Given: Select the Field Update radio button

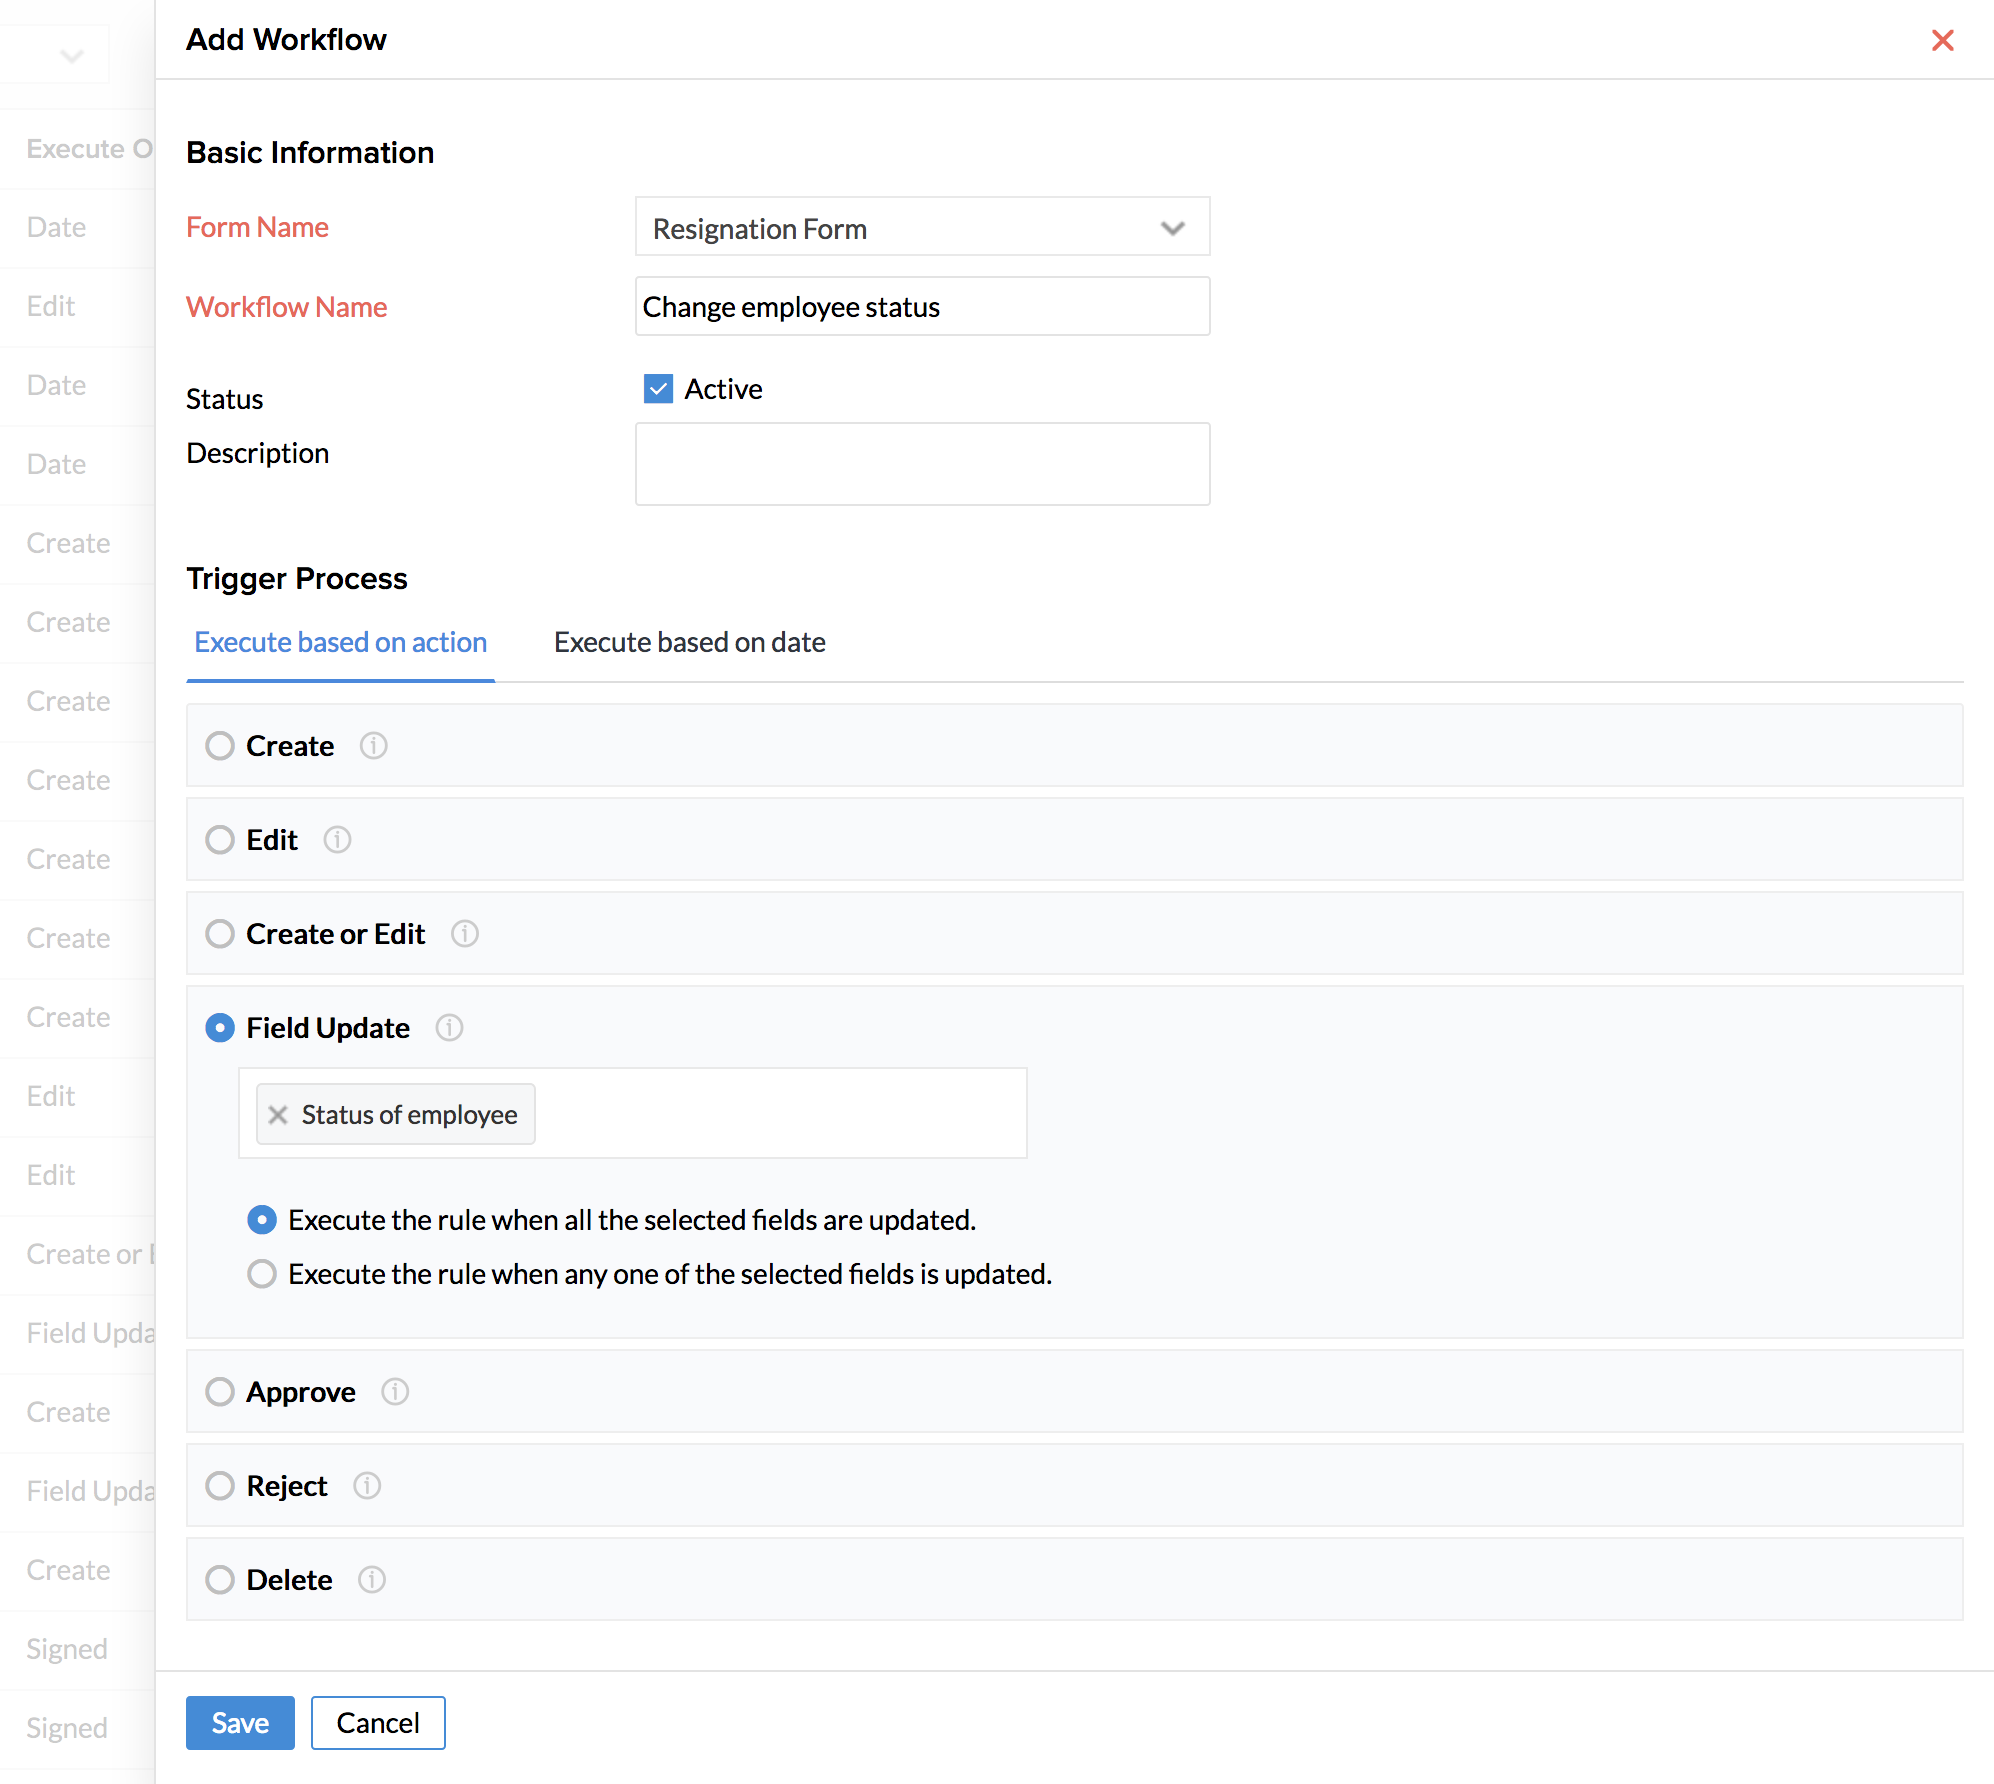Looking at the screenshot, I should click(219, 1028).
